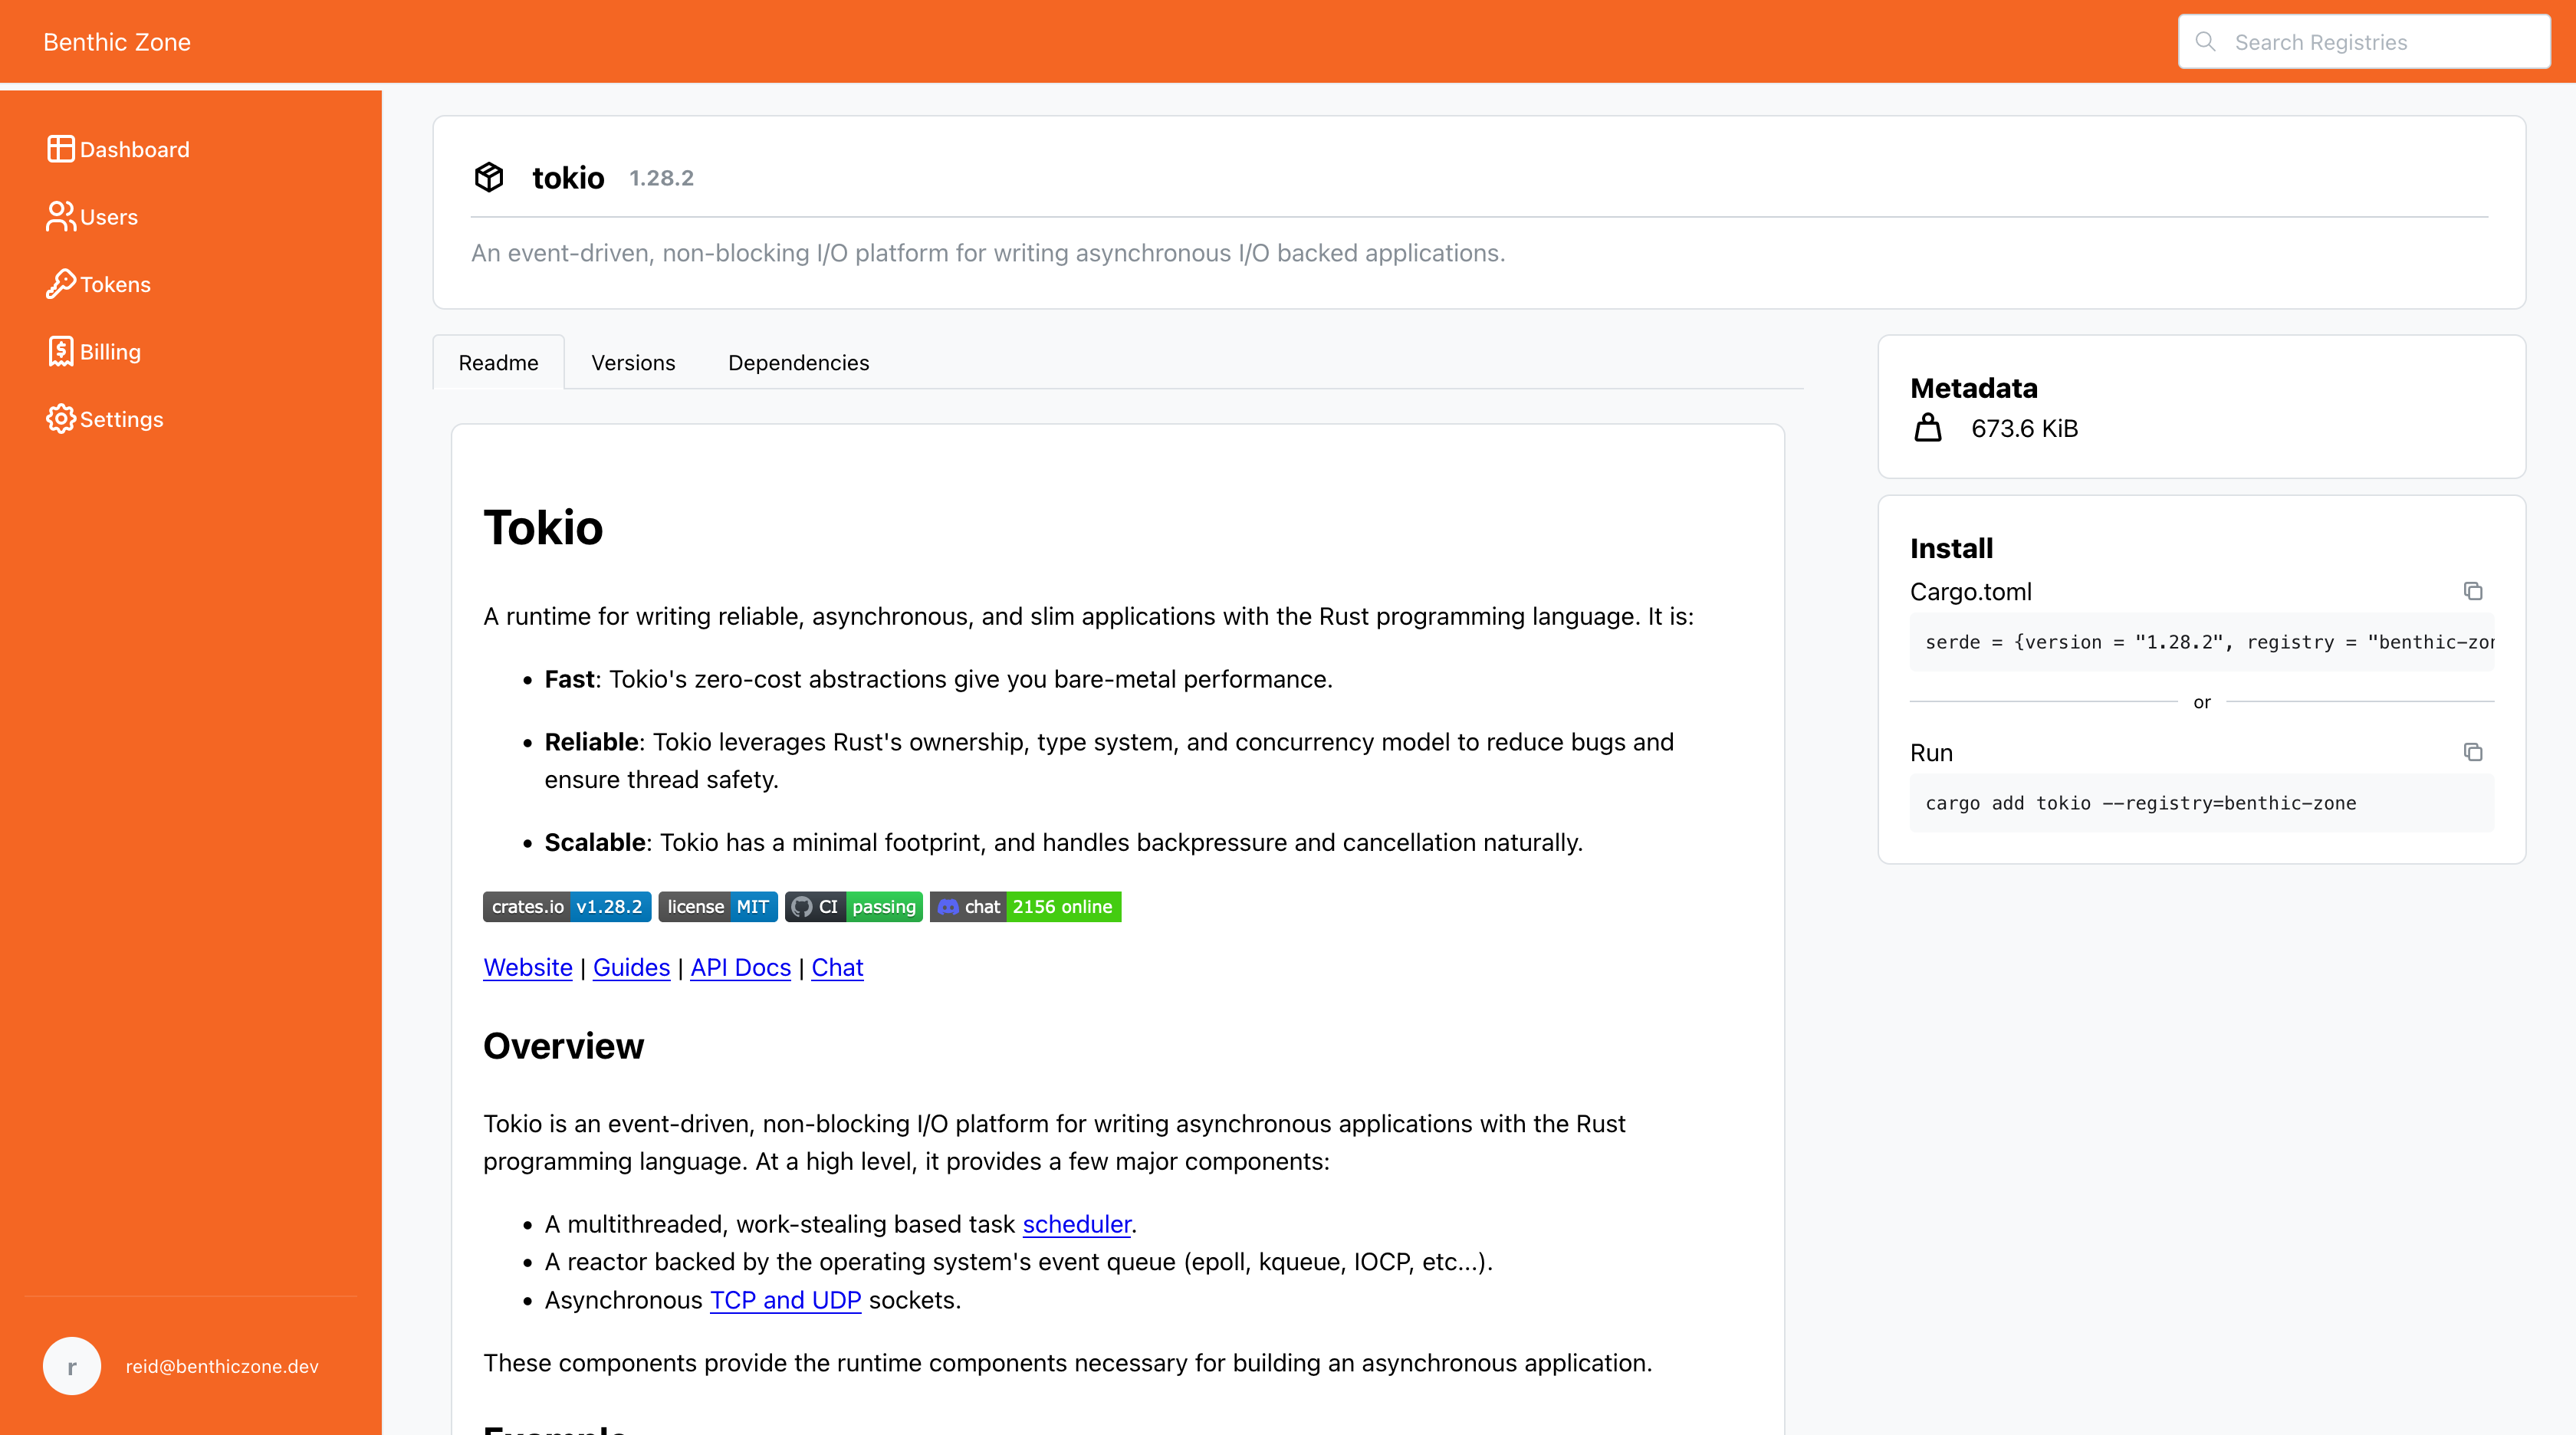Viewport: 2576px width, 1435px height.
Task: Switch to the Versions tab
Action: (633, 363)
